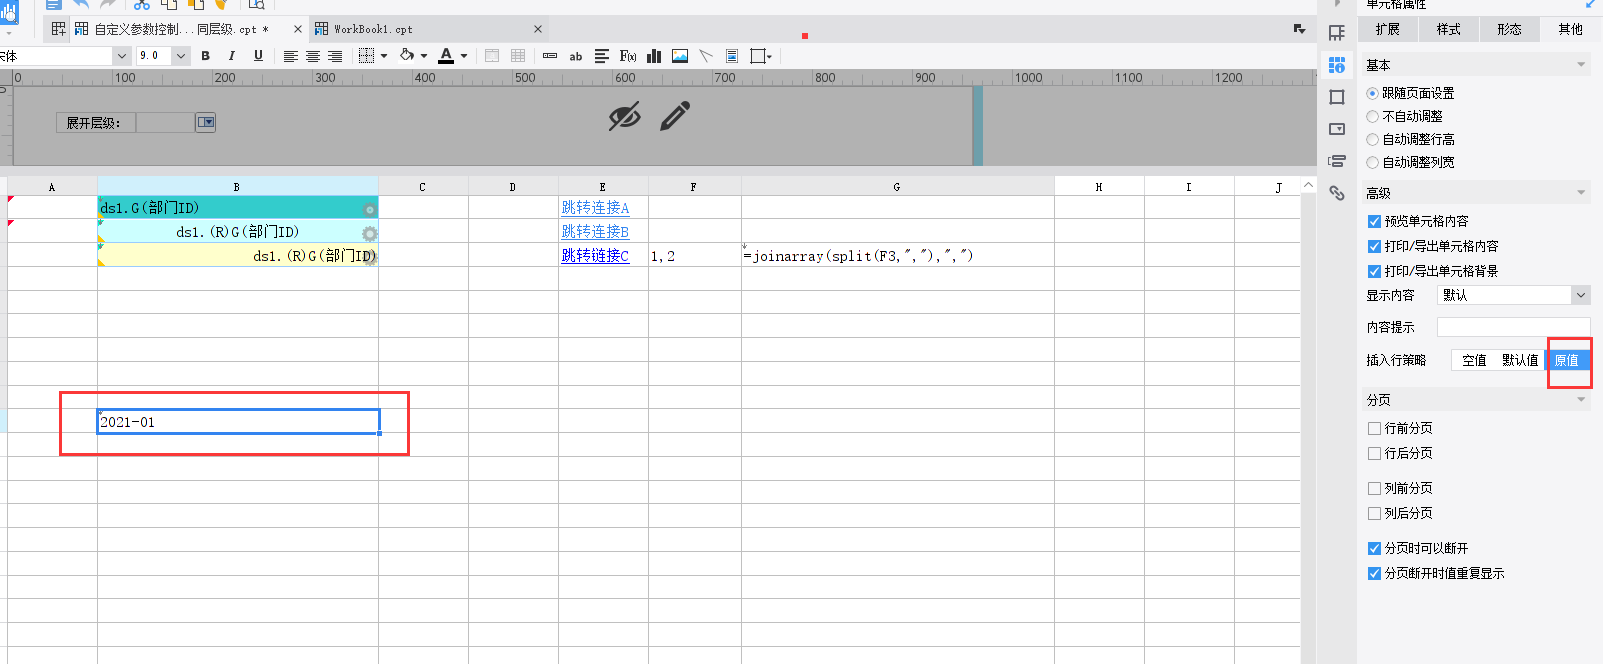This screenshot has width=1603, height=664.
Task: Toggle italic formatting in the toolbar
Action: click(232, 56)
